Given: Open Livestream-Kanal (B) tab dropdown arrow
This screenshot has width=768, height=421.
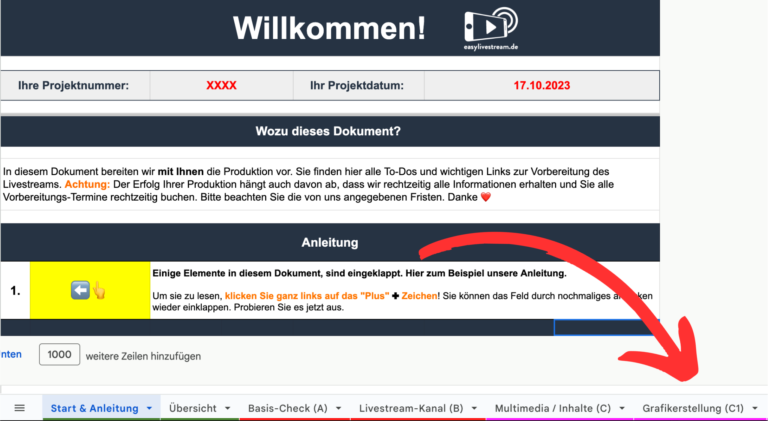Looking at the screenshot, I should click(474, 408).
